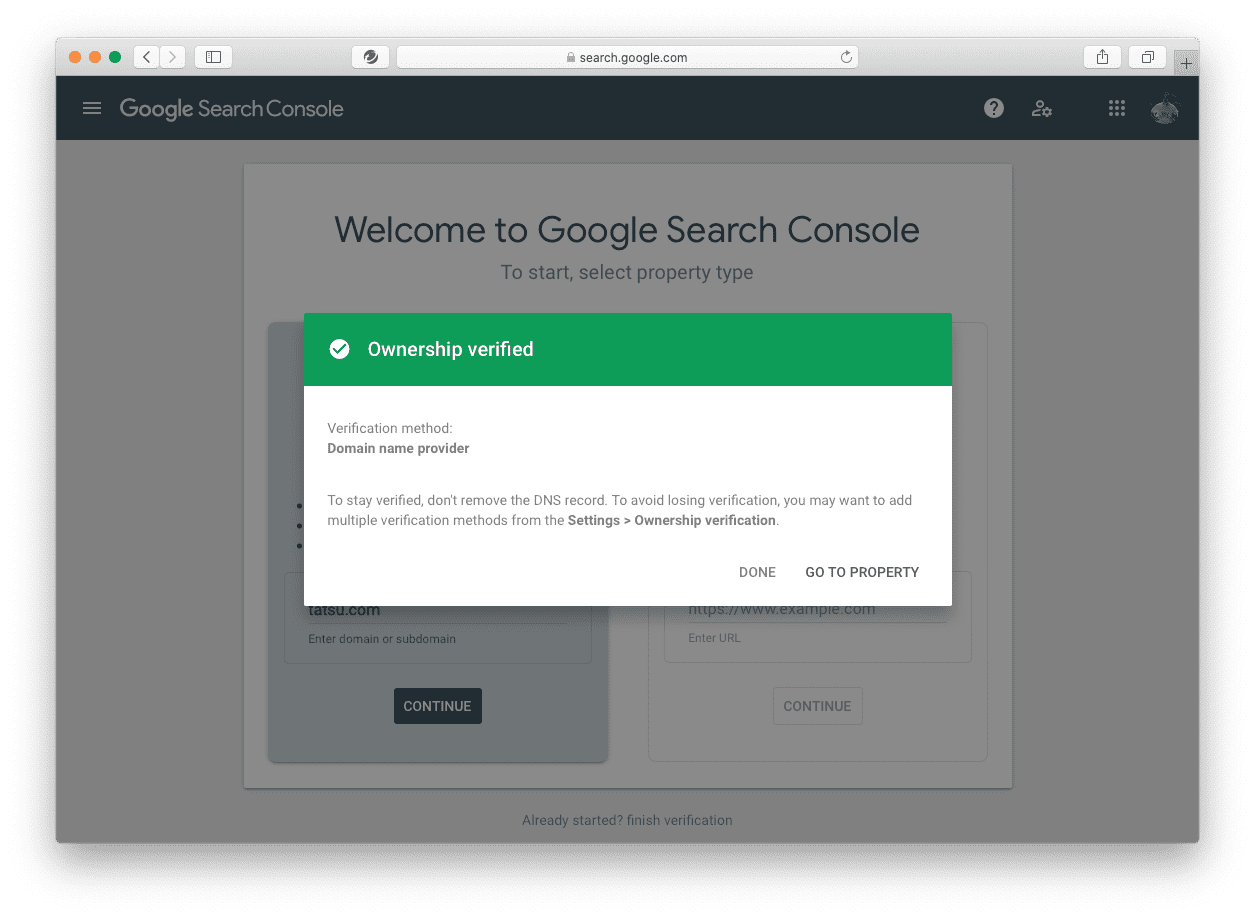Viewport: 1255px width, 917px height.
Task: Reload the page in address bar
Action: 846,57
